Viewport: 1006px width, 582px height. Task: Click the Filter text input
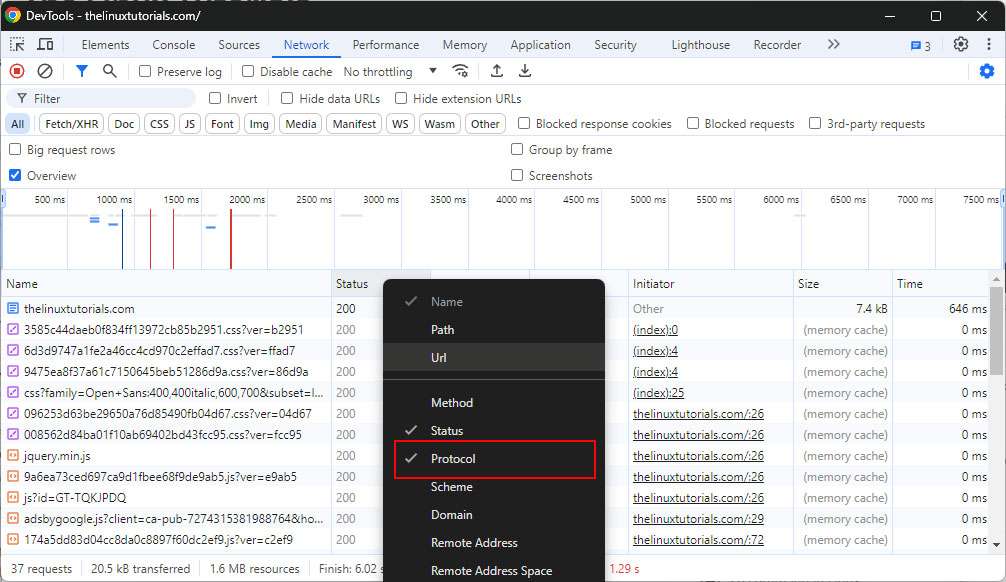pyautogui.click(x=103, y=98)
